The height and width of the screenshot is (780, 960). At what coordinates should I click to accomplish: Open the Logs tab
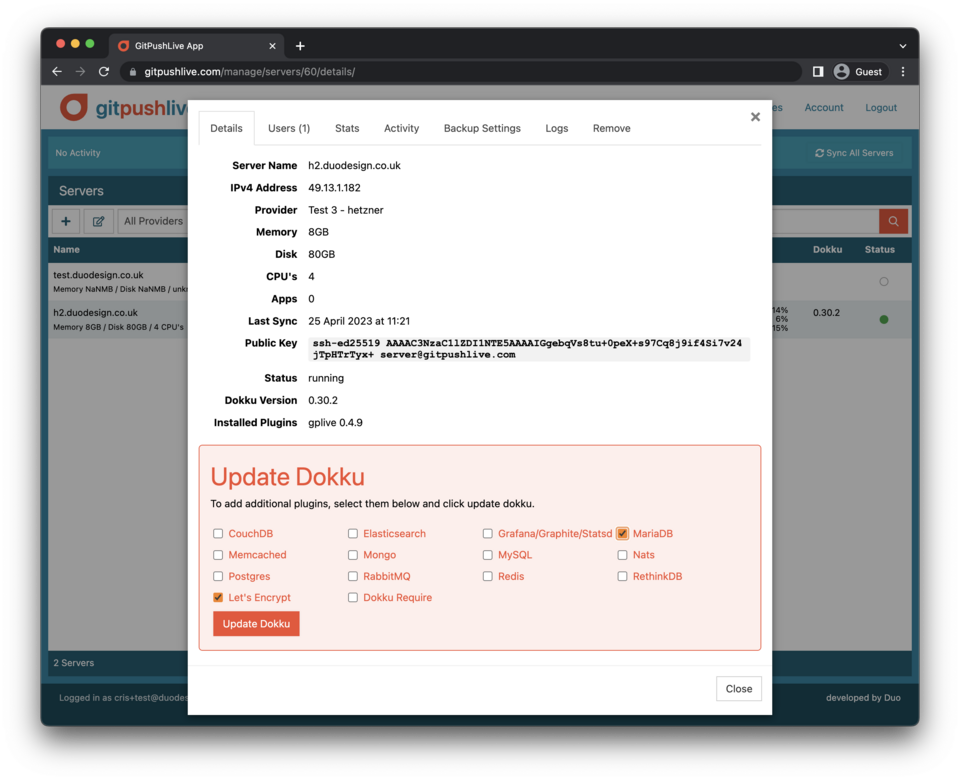click(x=557, y=128)
